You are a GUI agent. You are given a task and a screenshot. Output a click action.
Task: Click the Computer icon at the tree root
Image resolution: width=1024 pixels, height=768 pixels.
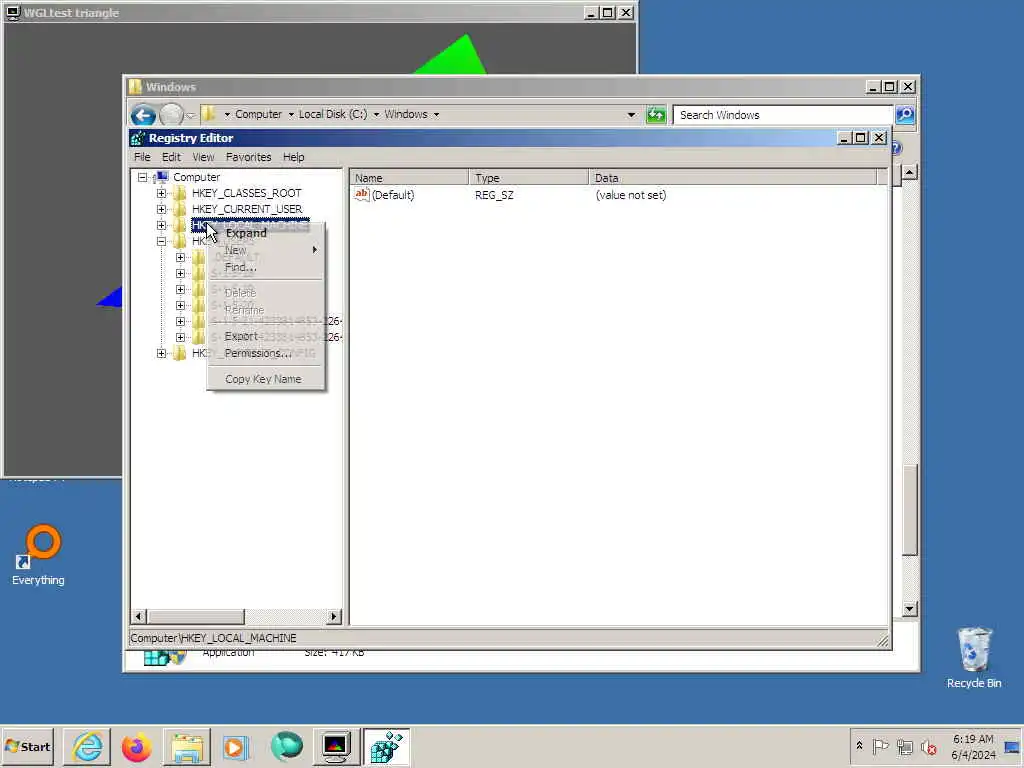point(161,177)
